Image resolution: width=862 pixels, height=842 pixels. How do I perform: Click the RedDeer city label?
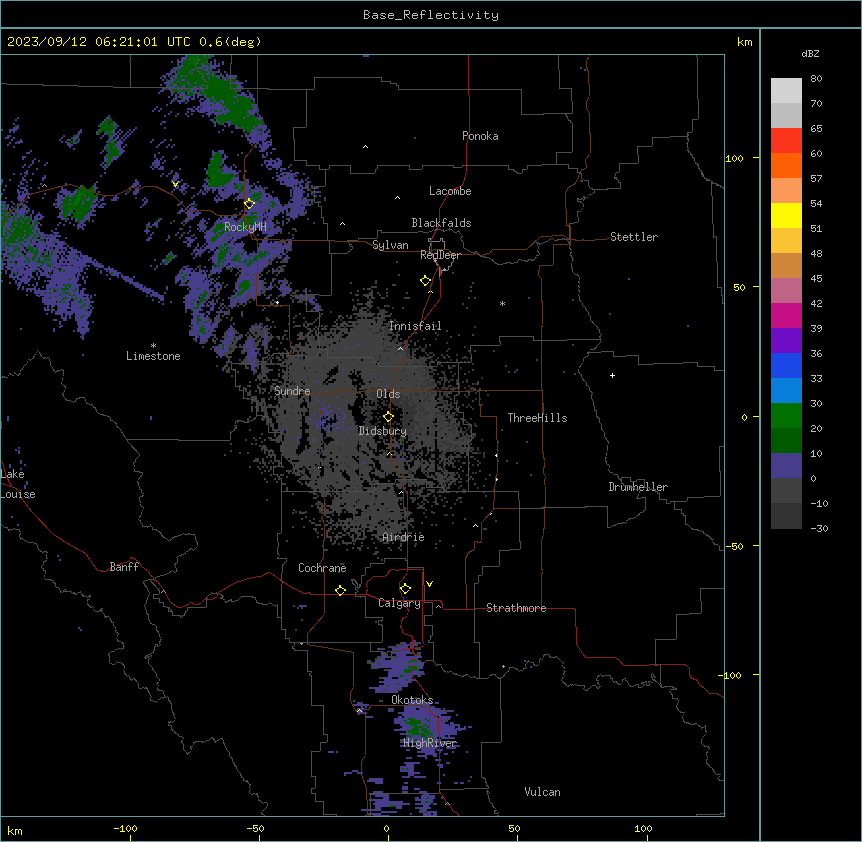[x=440, y=255]
